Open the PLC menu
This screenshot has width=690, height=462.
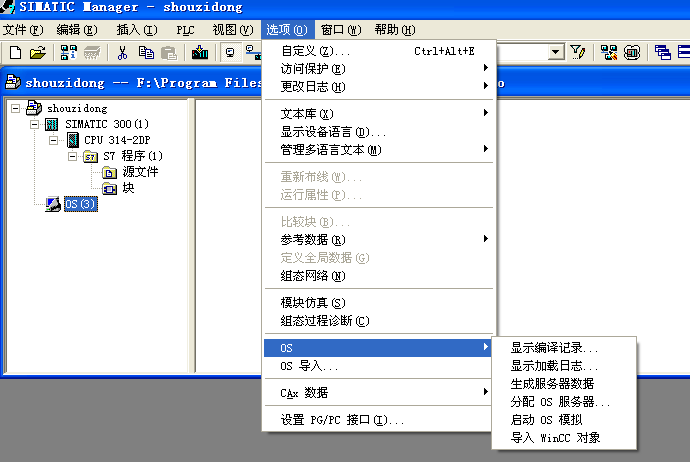pos(185,30)
